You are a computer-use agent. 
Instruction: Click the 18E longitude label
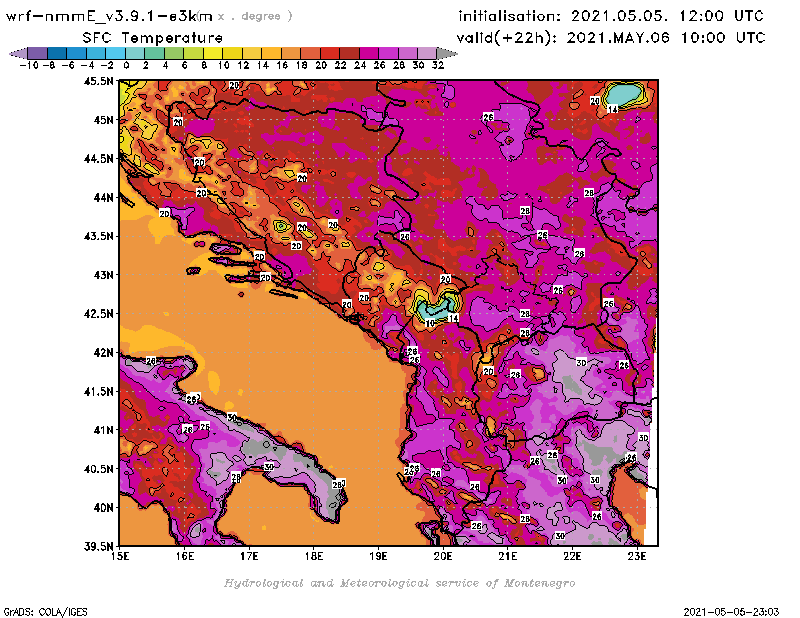click(314, 556)
